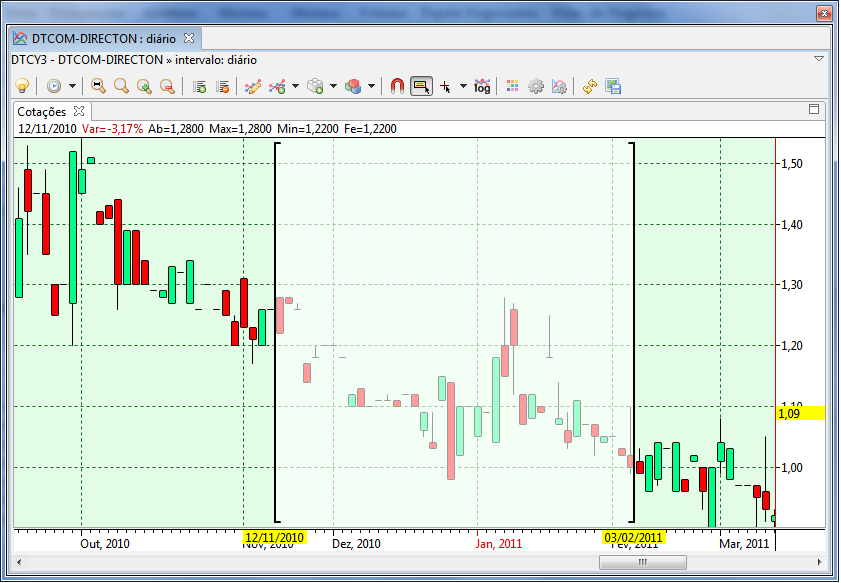Click the Out, 2010 axis label
841x583 pixels.
105,543
